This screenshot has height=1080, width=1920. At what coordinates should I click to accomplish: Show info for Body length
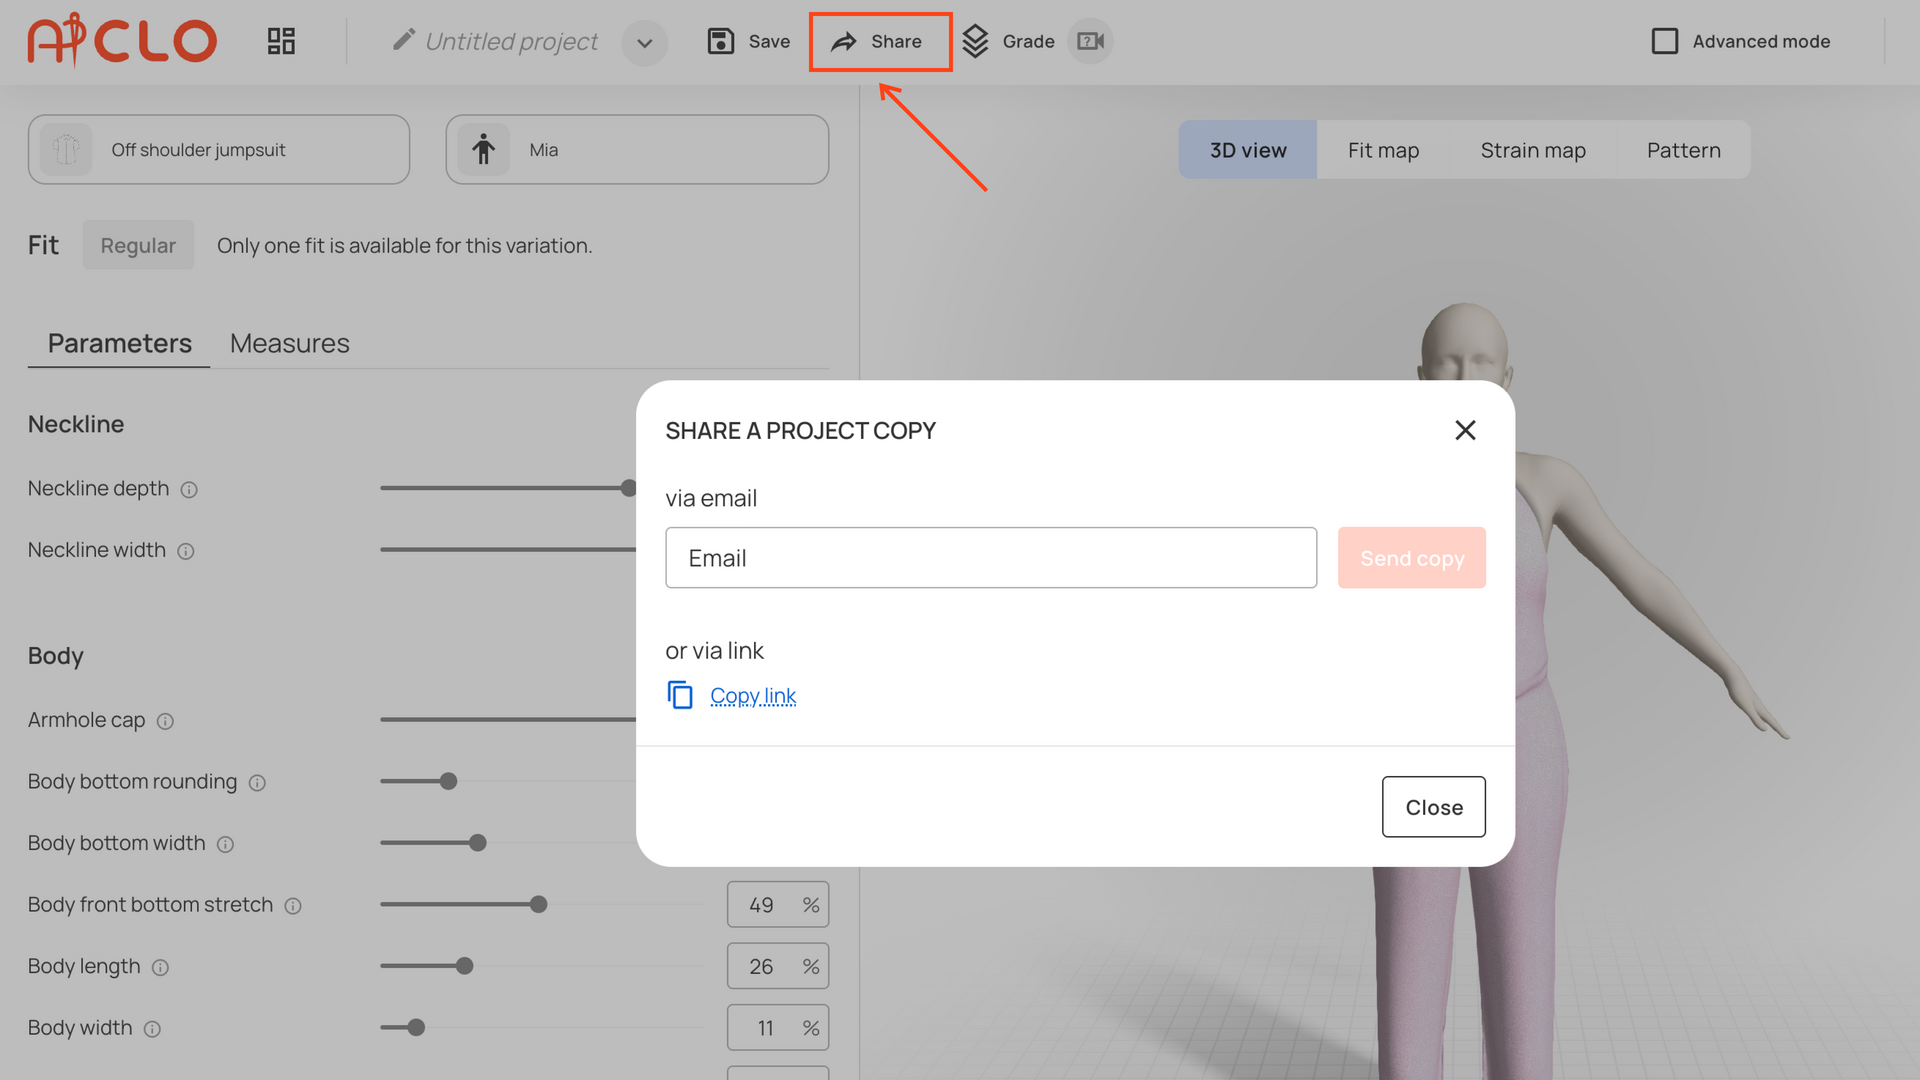point(160,968)
